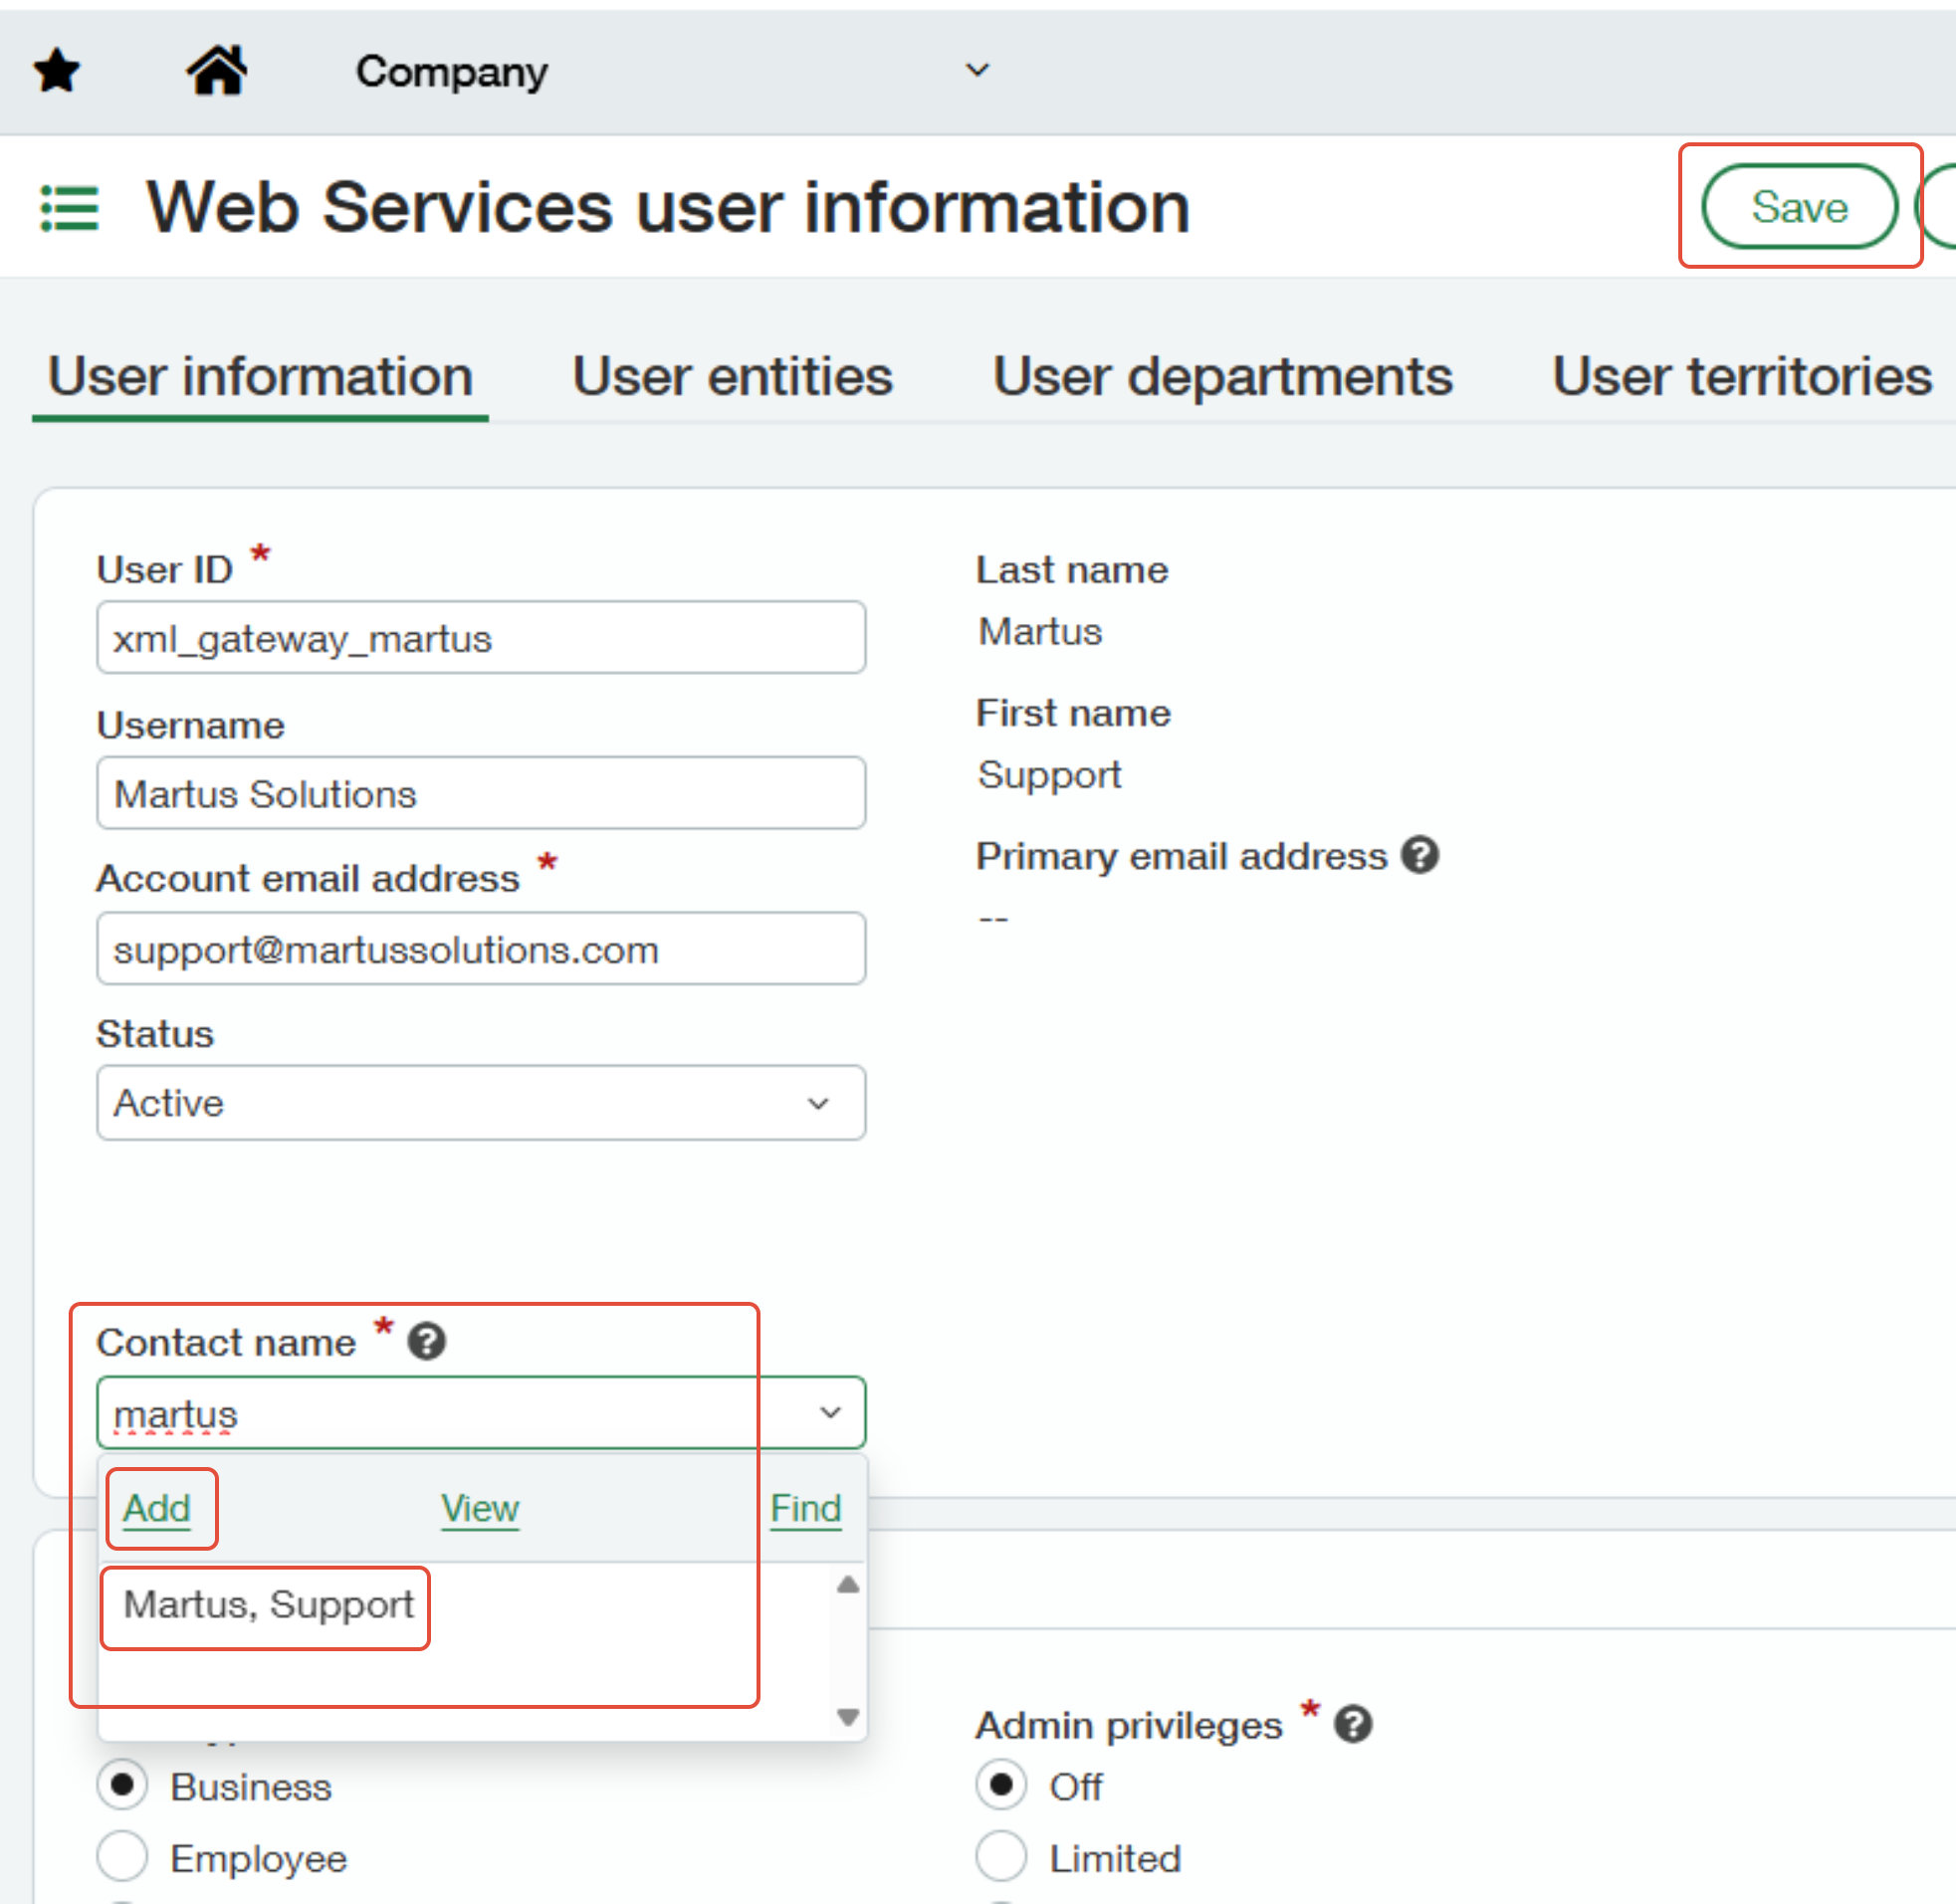
Task: Click the Add link under Contact name
Action: point(157,1508)
